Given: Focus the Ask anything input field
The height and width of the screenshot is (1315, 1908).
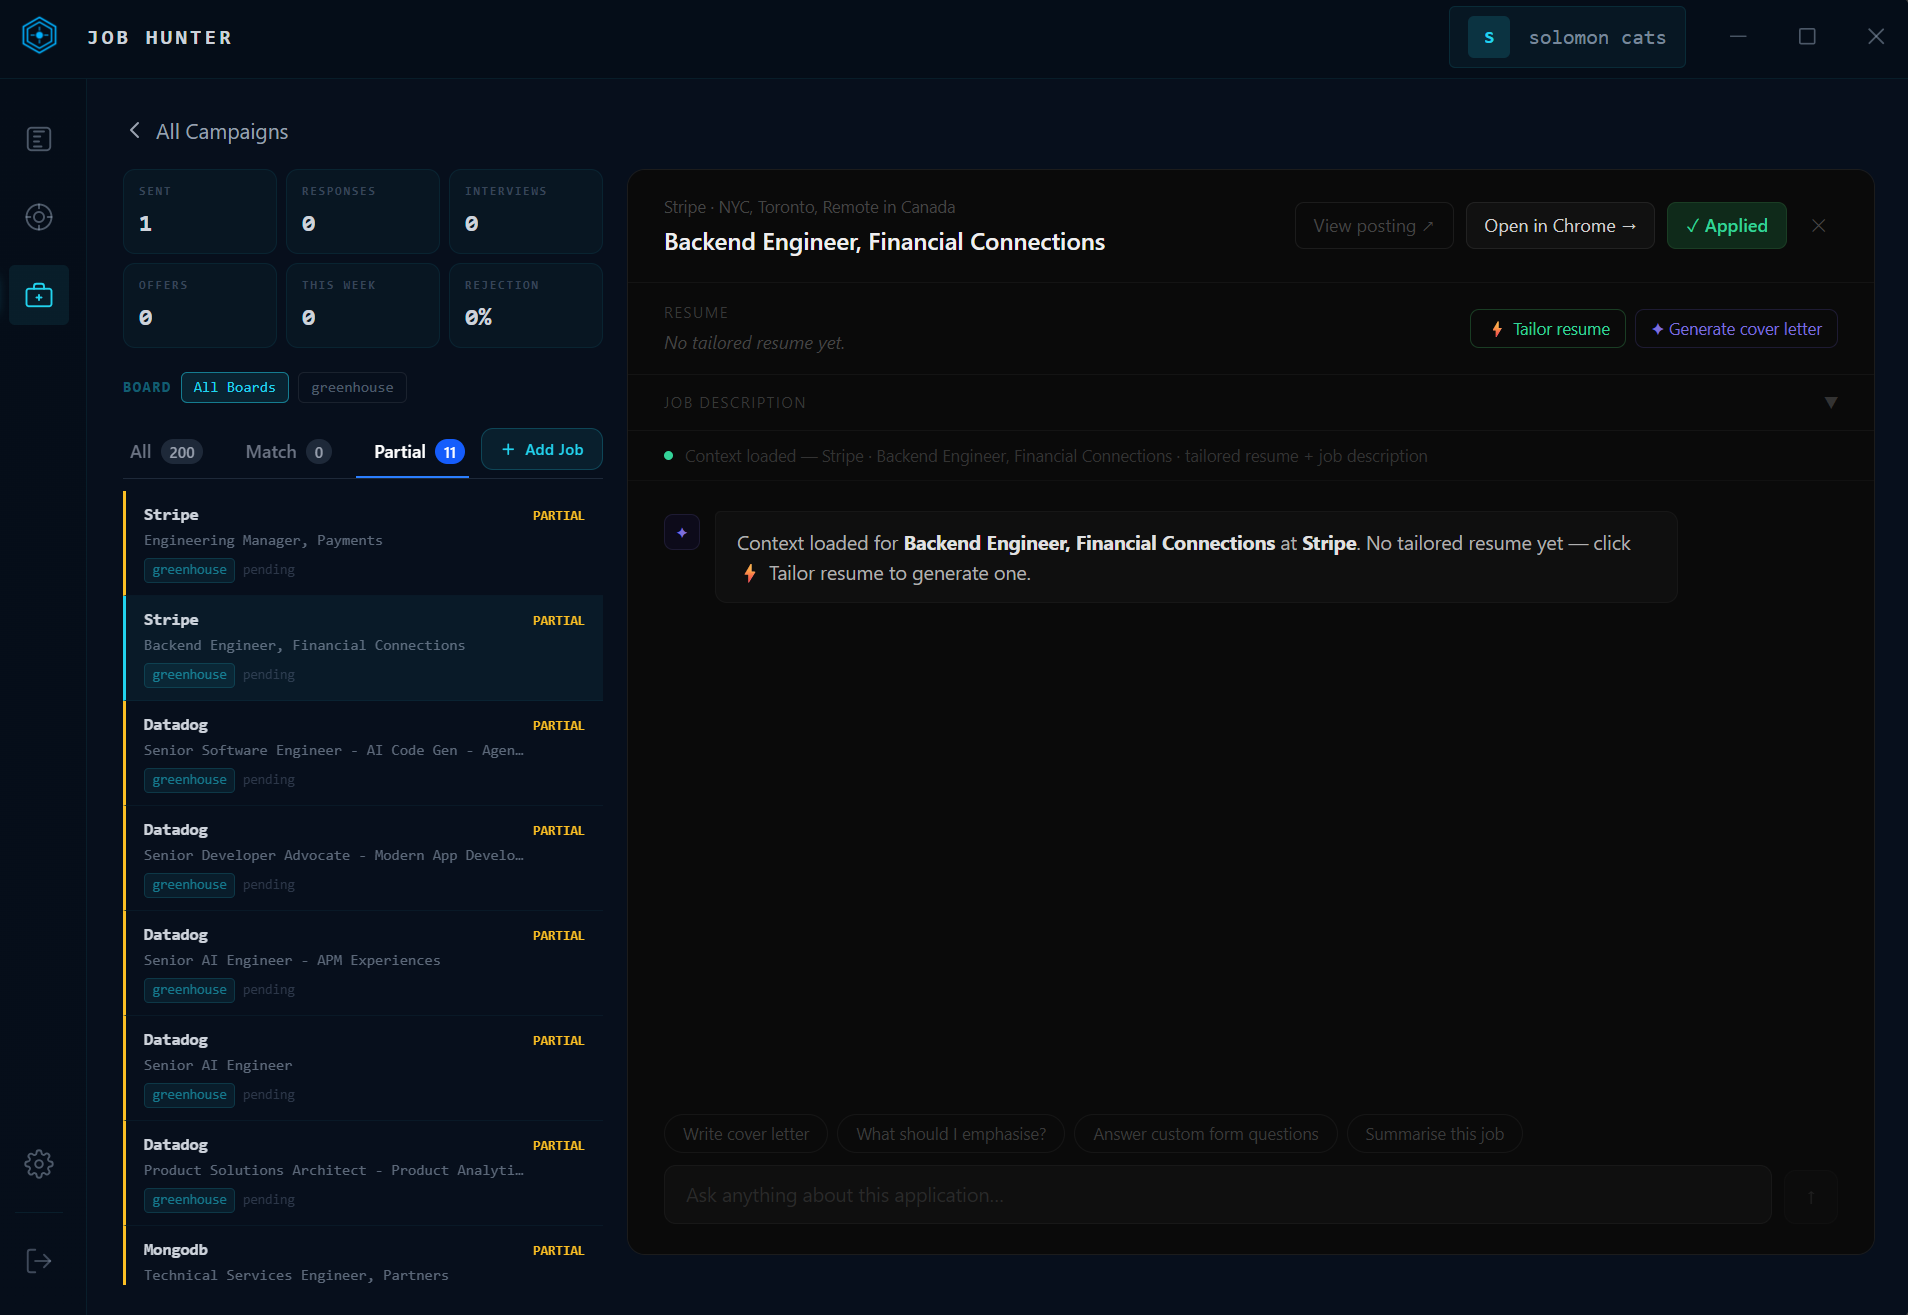Looking at the screenshot, I should [1218, 1196].
